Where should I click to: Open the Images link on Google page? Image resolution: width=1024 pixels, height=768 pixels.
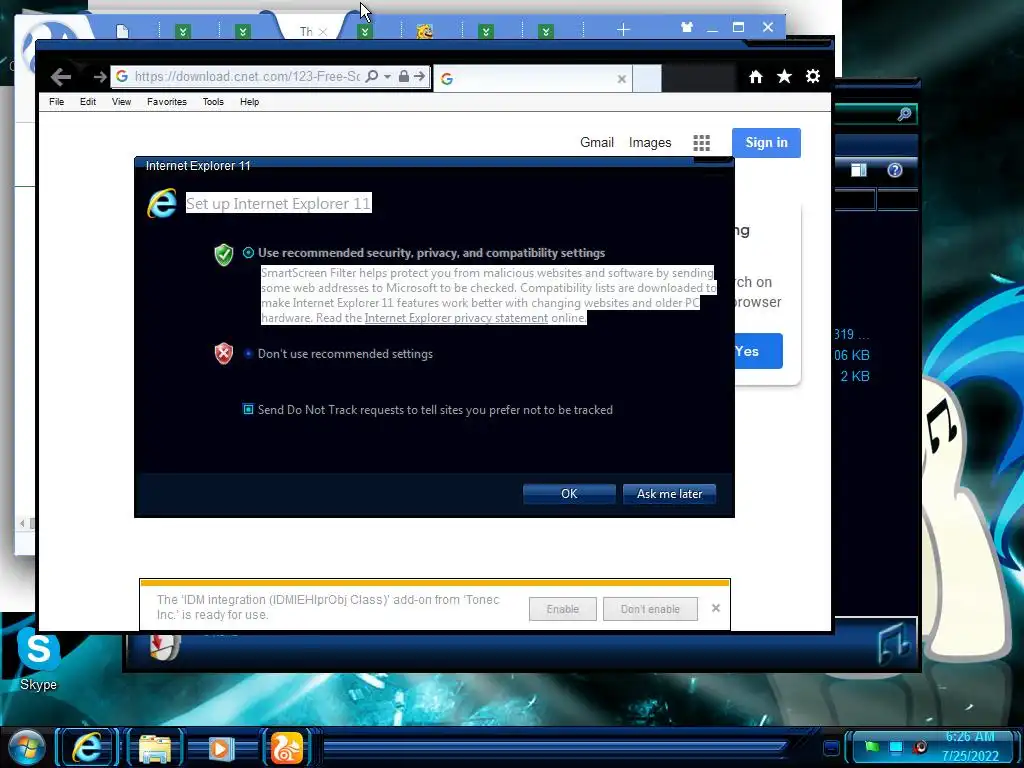[650, 142]
